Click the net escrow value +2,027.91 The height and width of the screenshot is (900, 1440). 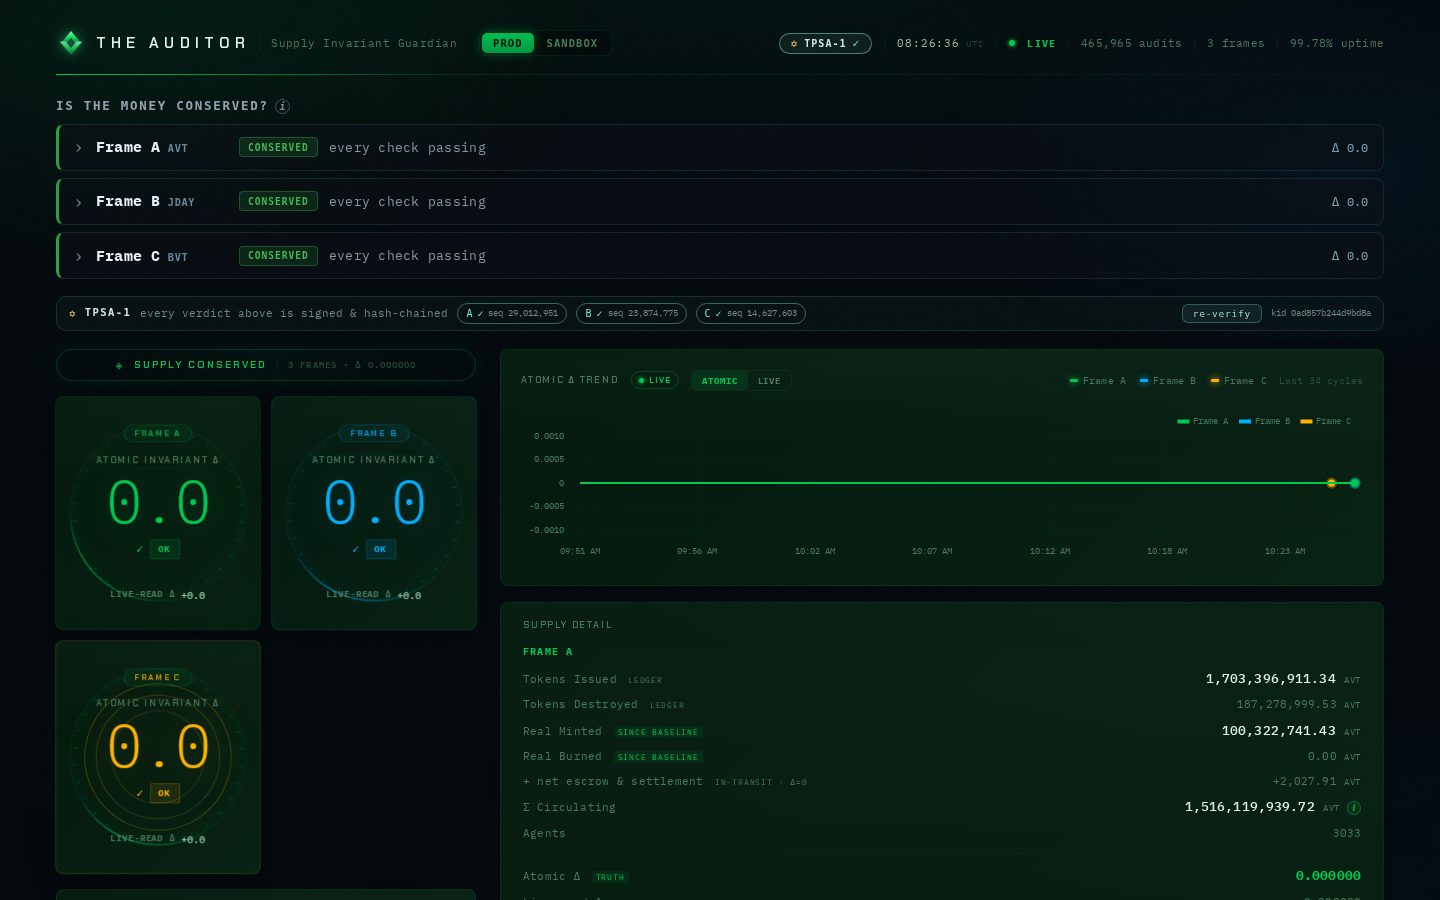click(x=1304, y=782)
